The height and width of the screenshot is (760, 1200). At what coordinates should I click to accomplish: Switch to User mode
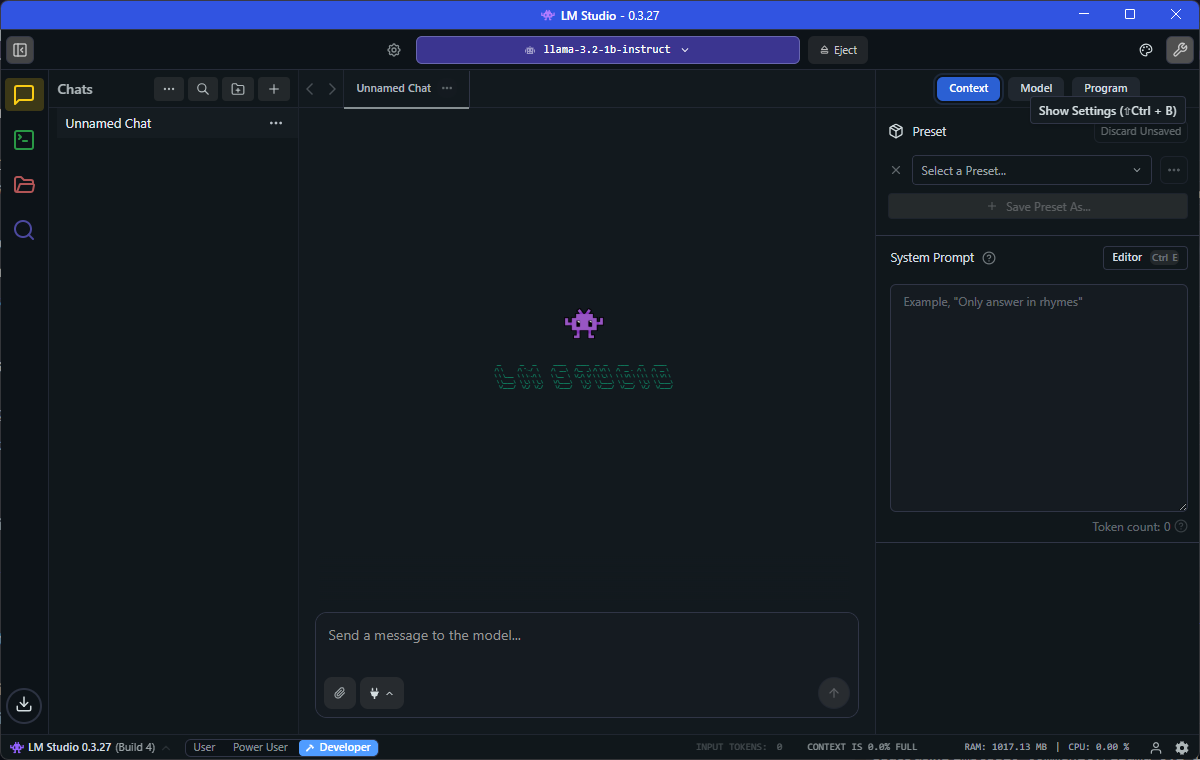[204, 748]
